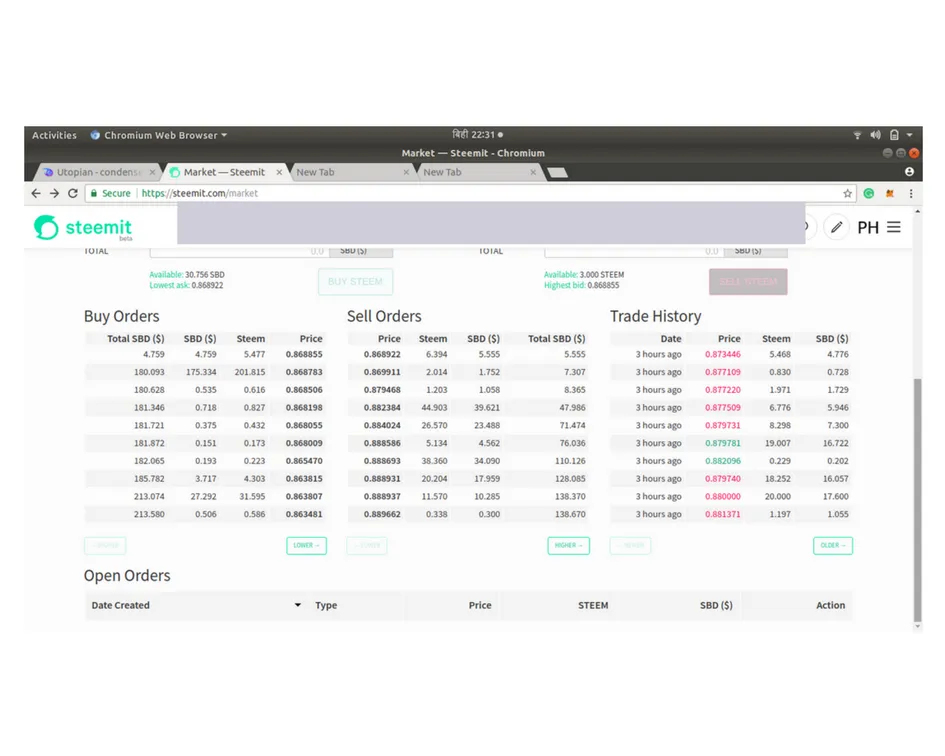Screen dimensions: 945x756
Task: Click the sell TOTAL input field
Action: (633, 251)
